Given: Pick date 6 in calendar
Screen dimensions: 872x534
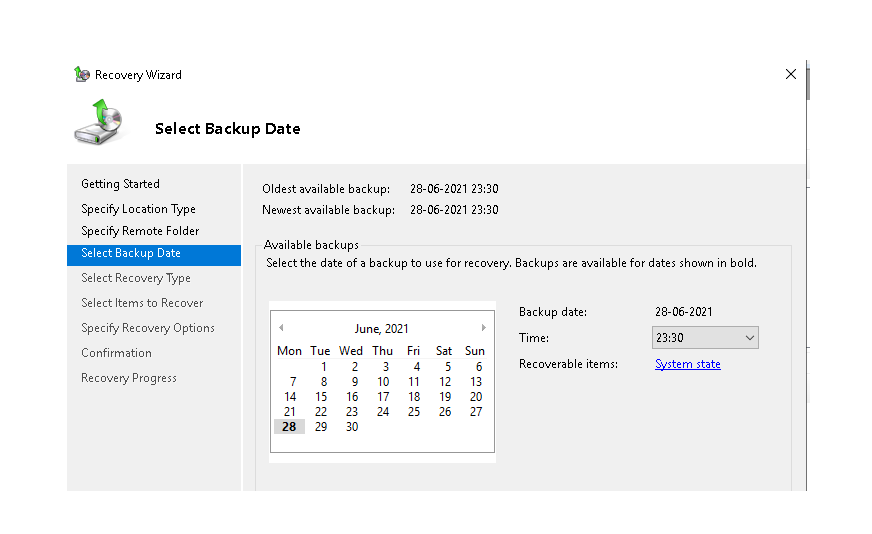Looking at the screenshot, I should coord(479,367).
